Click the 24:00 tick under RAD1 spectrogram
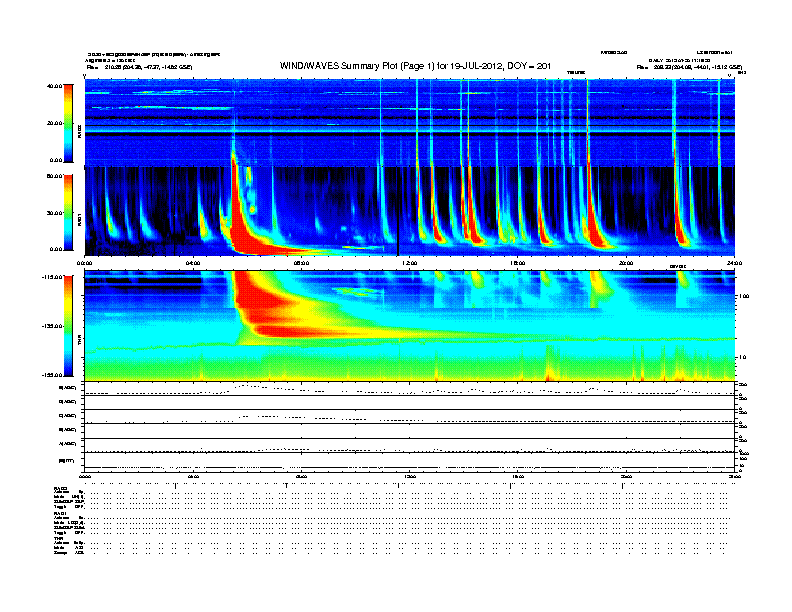Screen dimensions: 792x612 point(734,263)
